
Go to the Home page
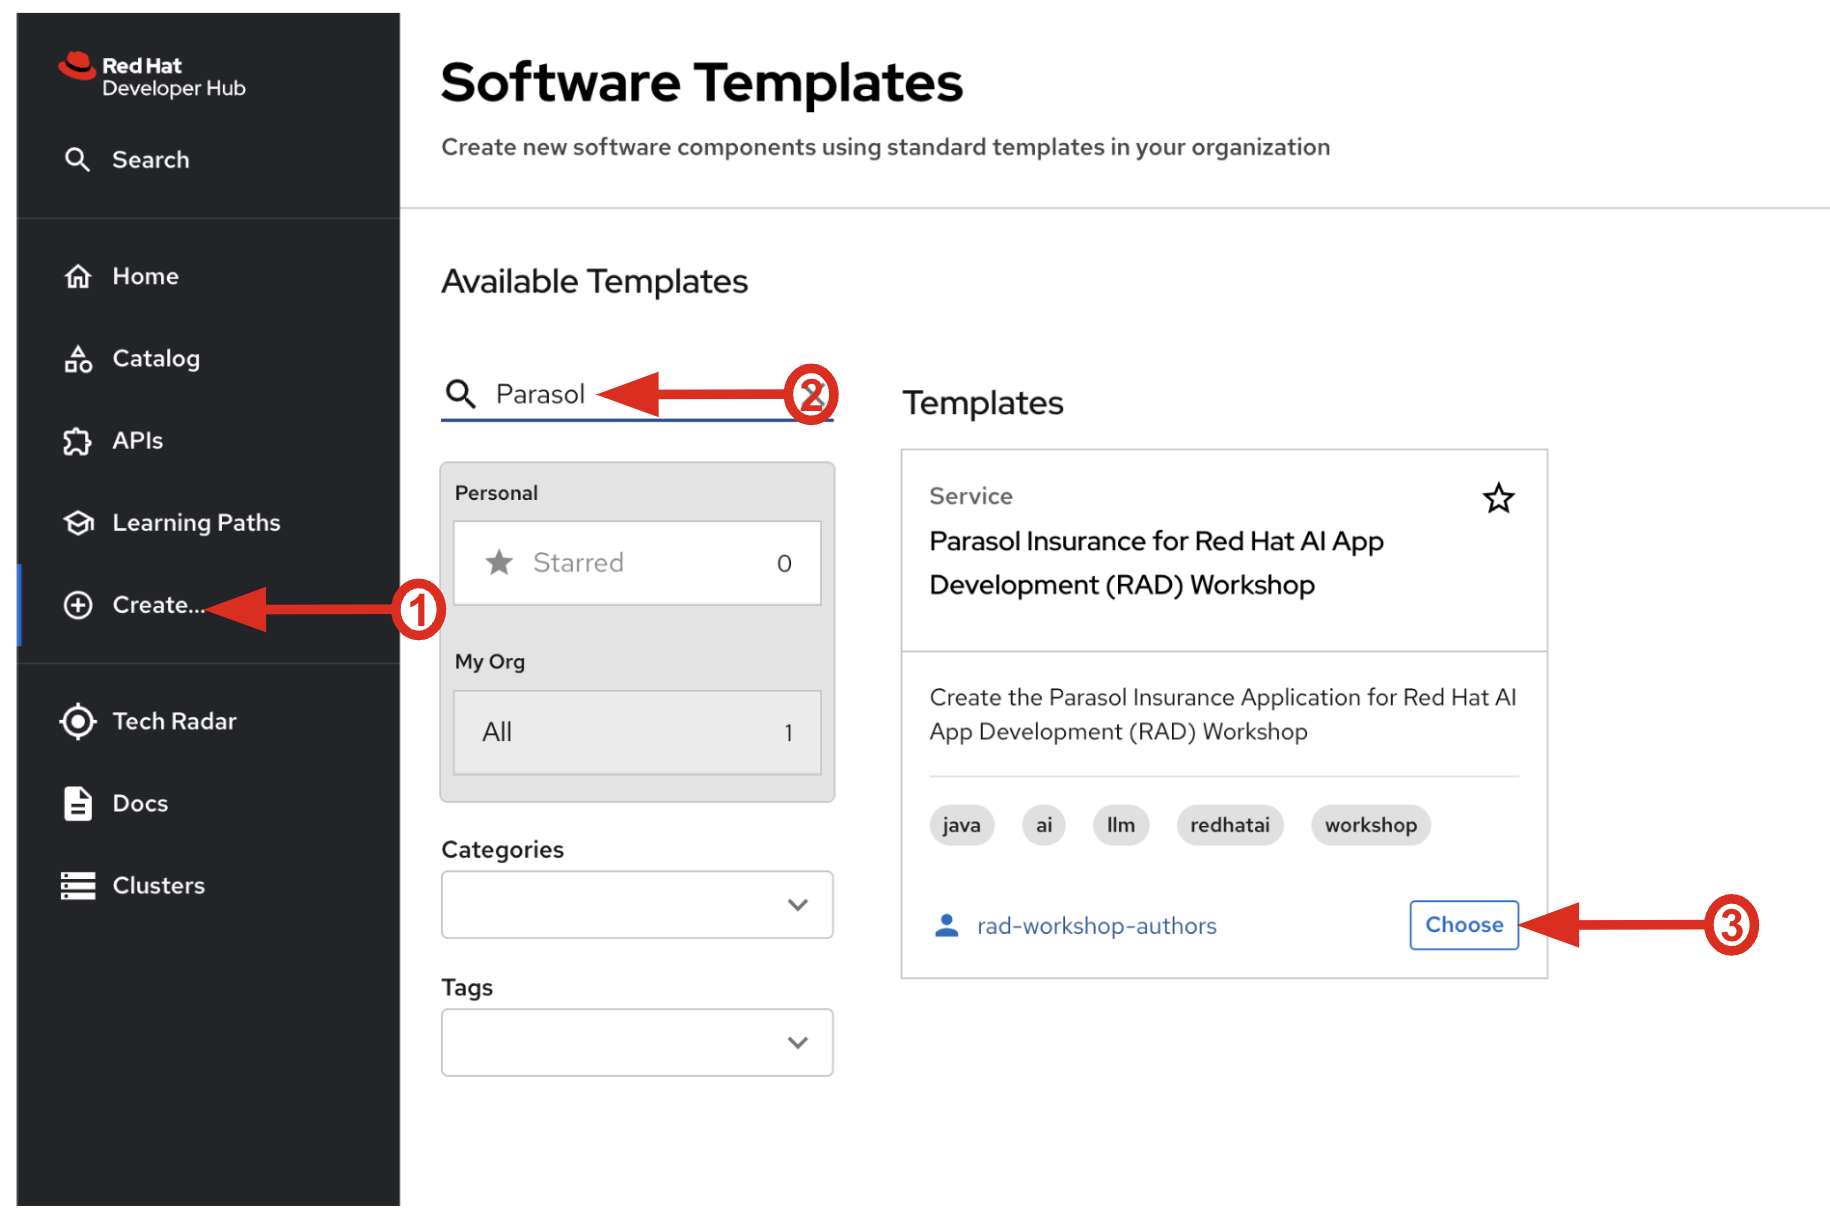tap(145, 276)
